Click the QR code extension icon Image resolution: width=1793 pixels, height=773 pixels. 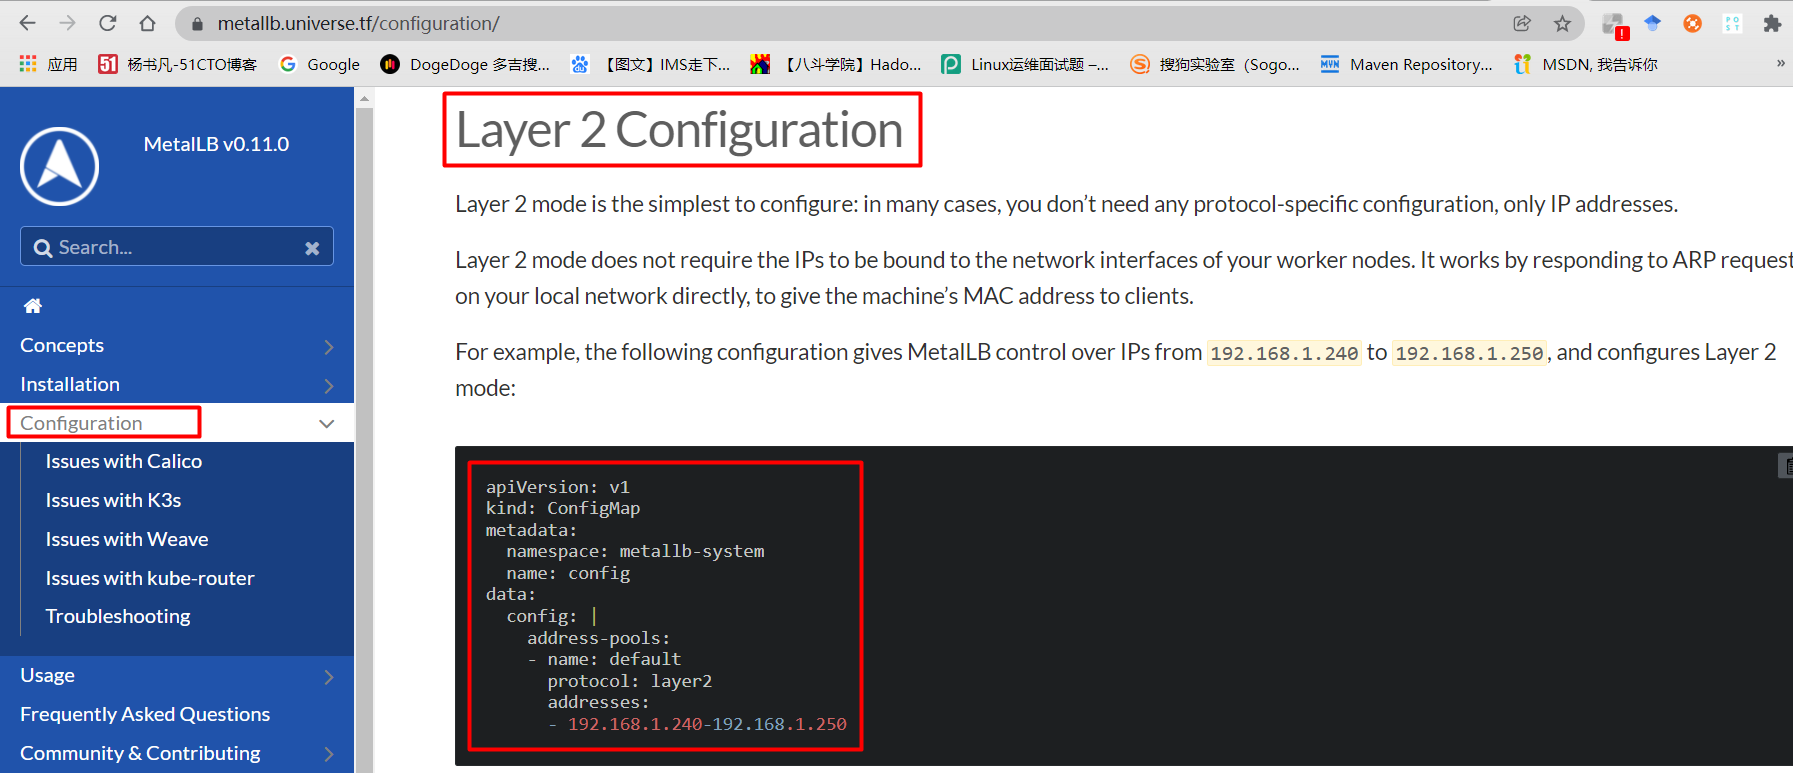[1732, 23]
